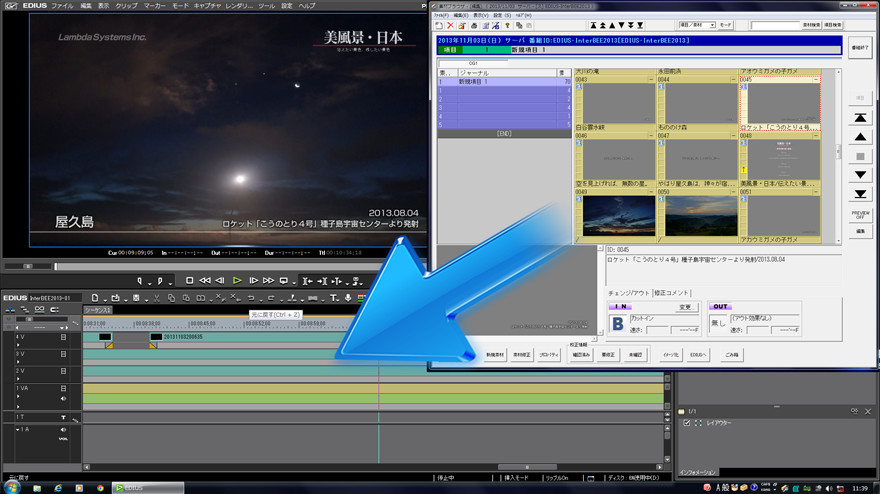Click the Stop button in EDIUS player
The image size is (880, 494).
[x=190, y=281]
